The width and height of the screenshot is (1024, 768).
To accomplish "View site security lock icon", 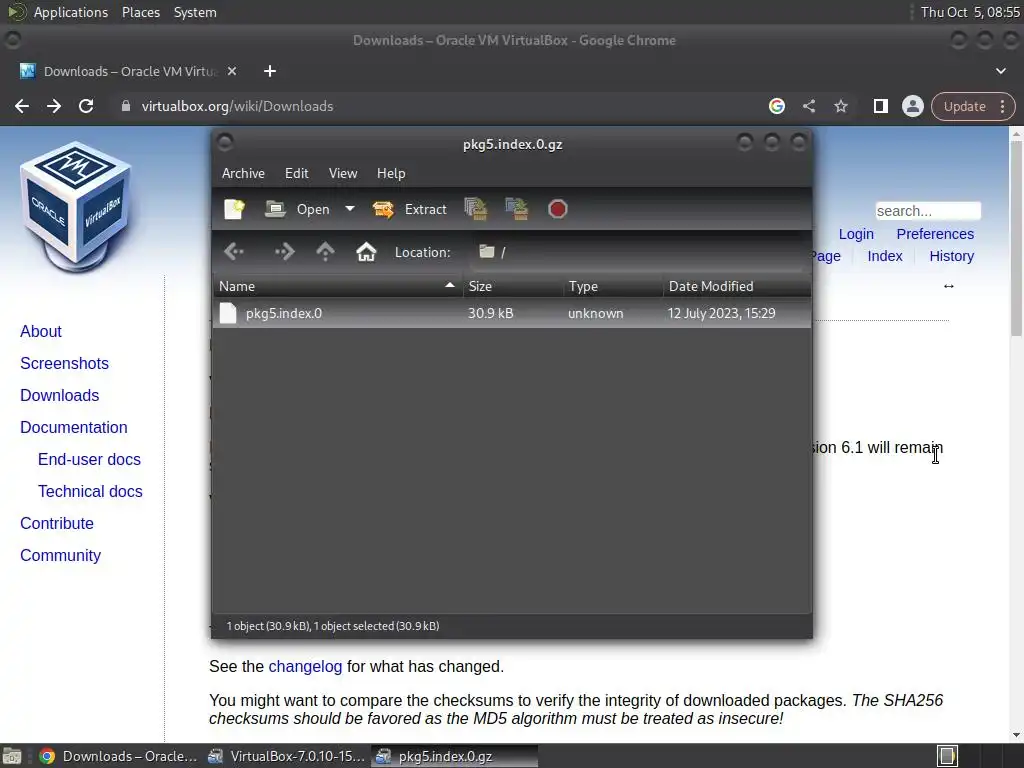I will [x=125, y=106].
